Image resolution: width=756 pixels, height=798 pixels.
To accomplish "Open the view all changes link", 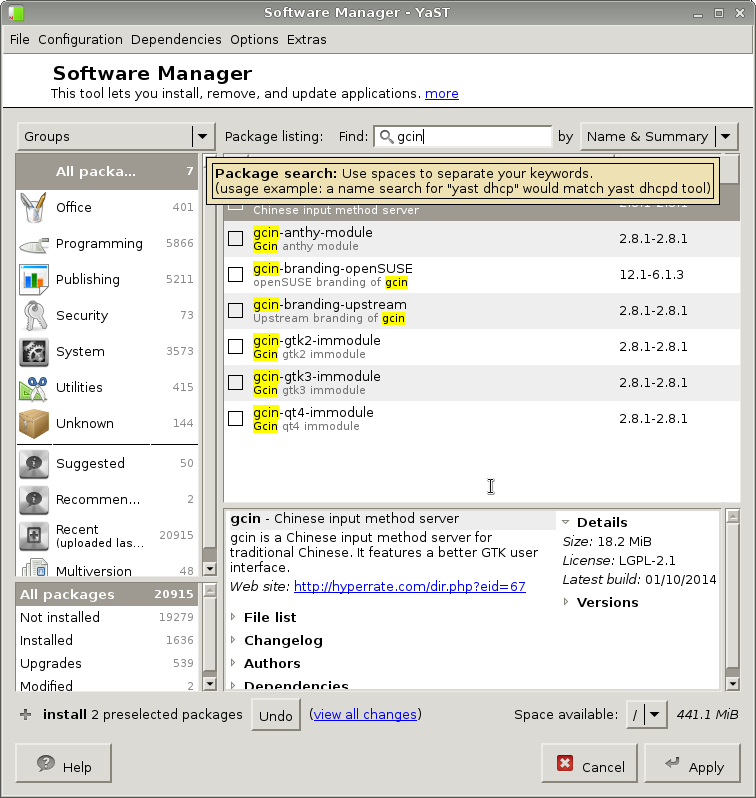I will 365,715.
